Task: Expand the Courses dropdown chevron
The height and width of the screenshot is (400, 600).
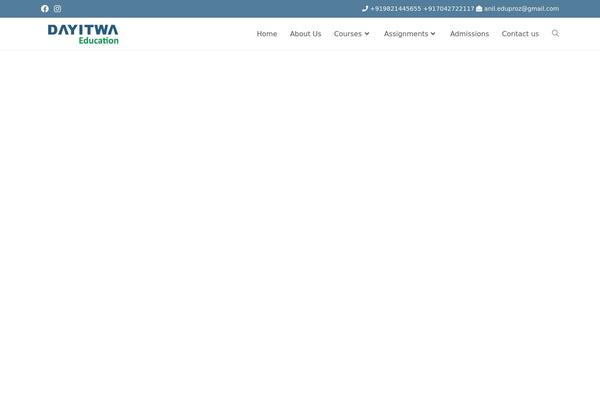Action: tap(367, 34)
